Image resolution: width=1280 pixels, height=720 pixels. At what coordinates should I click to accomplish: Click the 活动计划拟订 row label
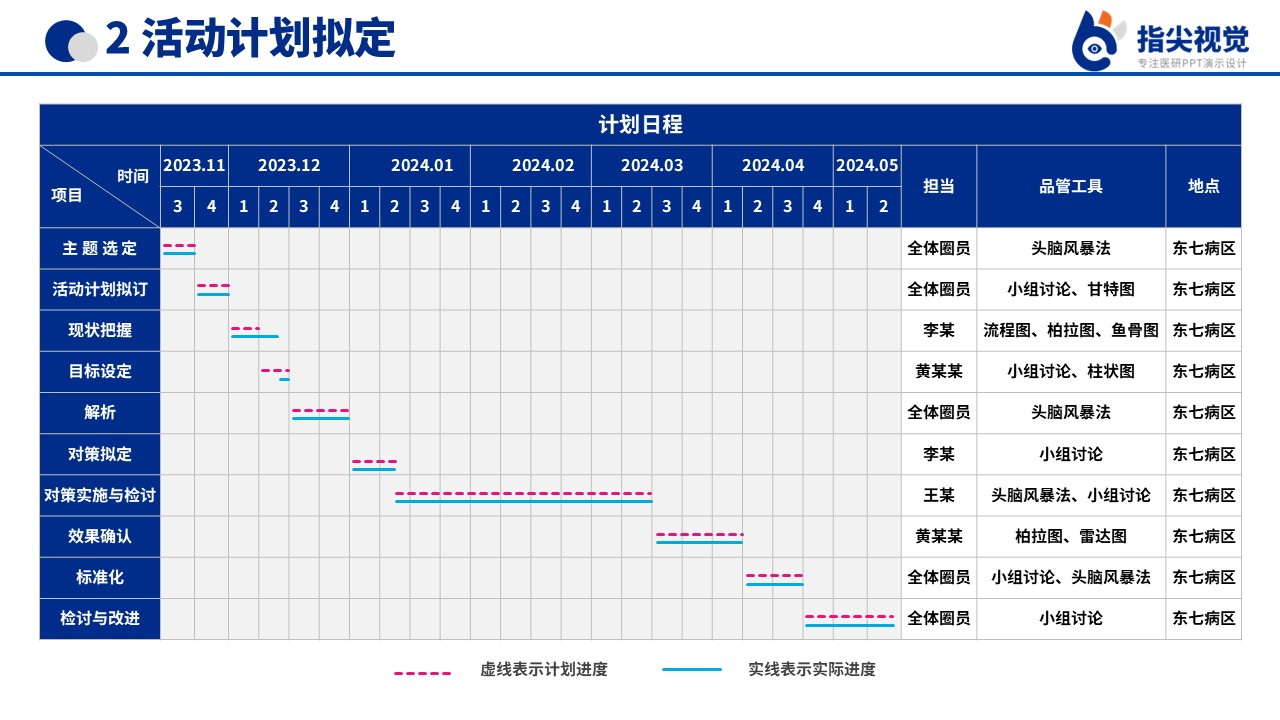click(x=100, y=289)
